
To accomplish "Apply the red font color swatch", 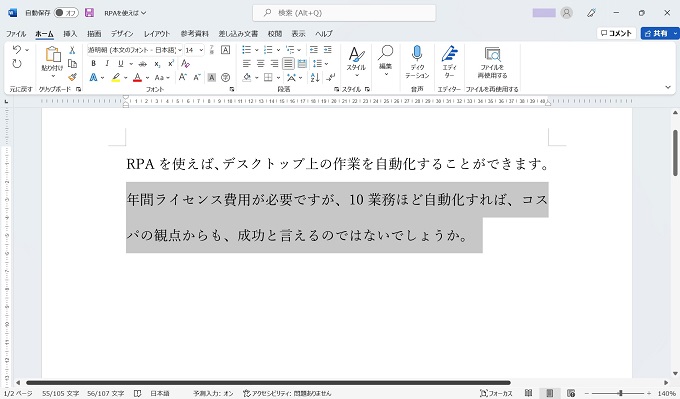I will (x=137, y=78).
